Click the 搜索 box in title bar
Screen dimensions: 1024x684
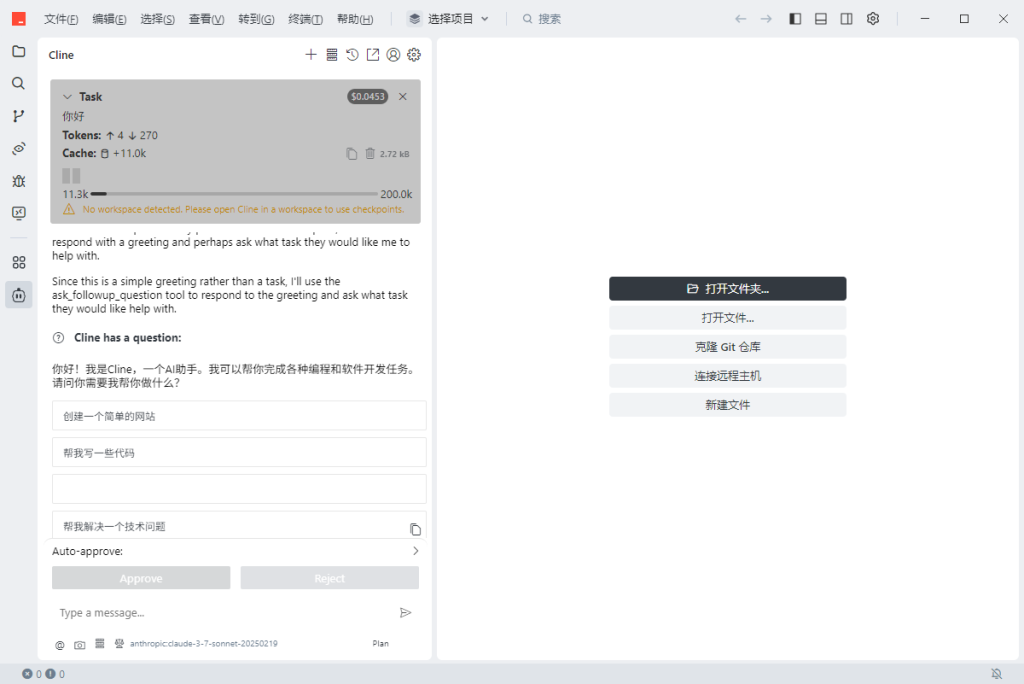point(541,19)
